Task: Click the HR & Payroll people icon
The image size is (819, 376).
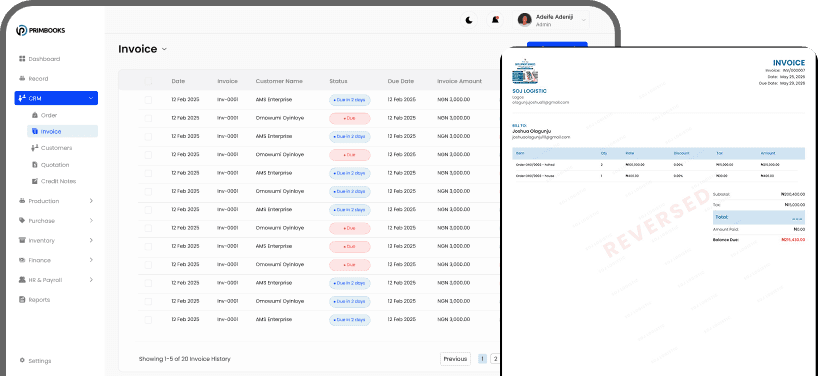Action: [x=22, y=280]
